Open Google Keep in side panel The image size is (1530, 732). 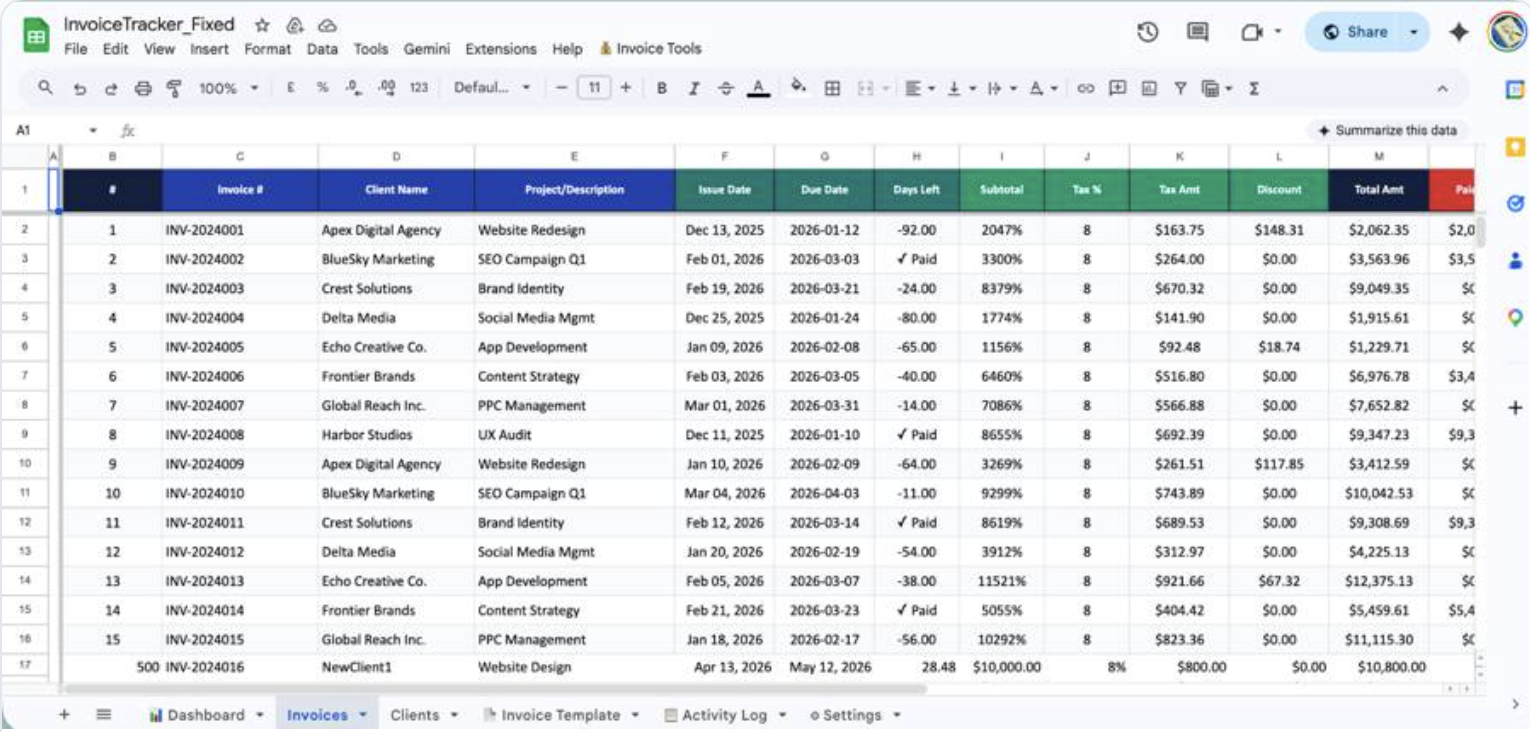pos(1515,147)
